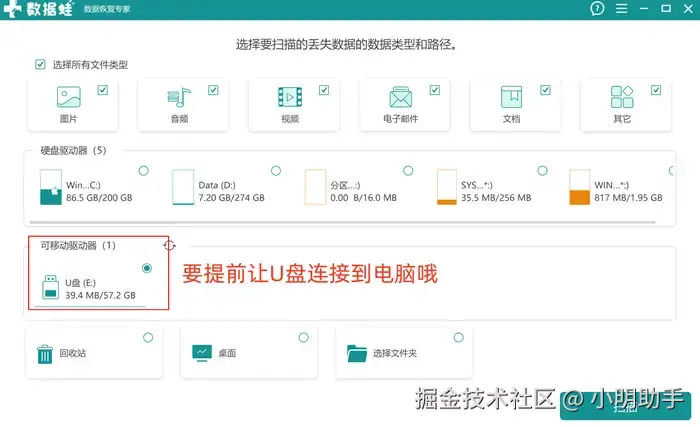Click the 可移动驱动器 (1) header
This screenshot has width=700, height=427.
point(78,245)
